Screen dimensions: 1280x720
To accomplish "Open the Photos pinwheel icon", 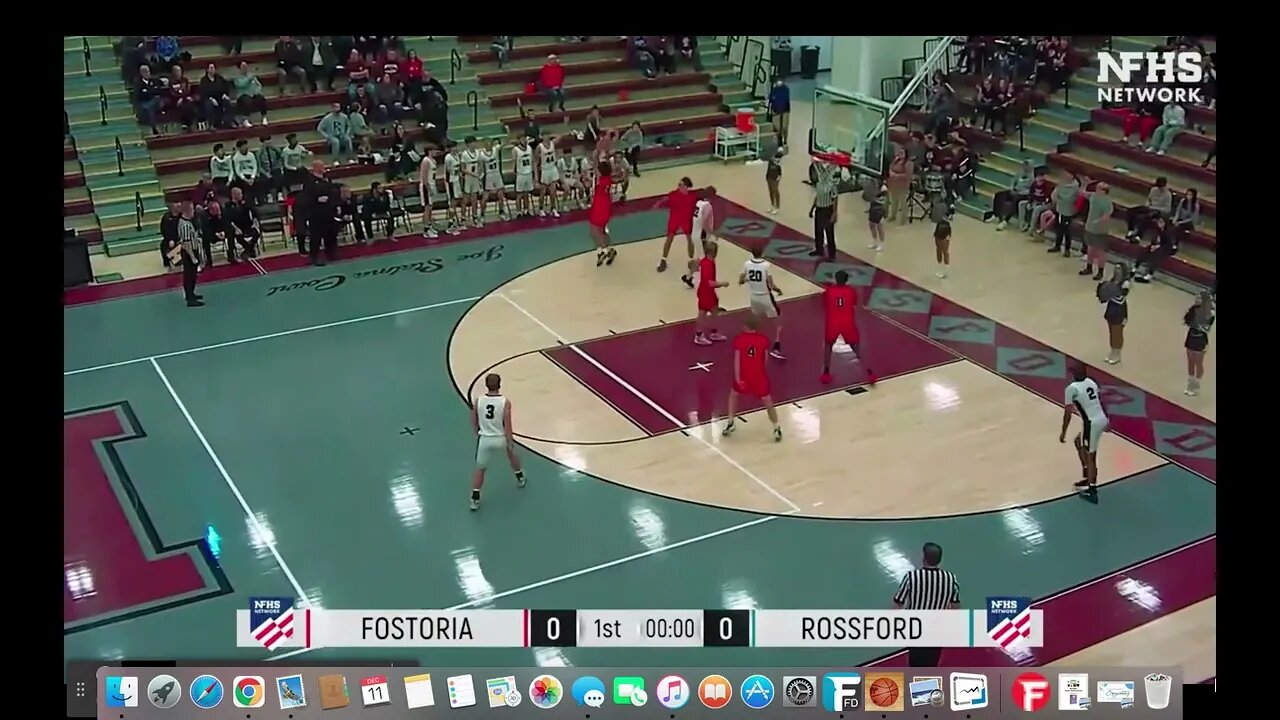I will pos(546,691).
